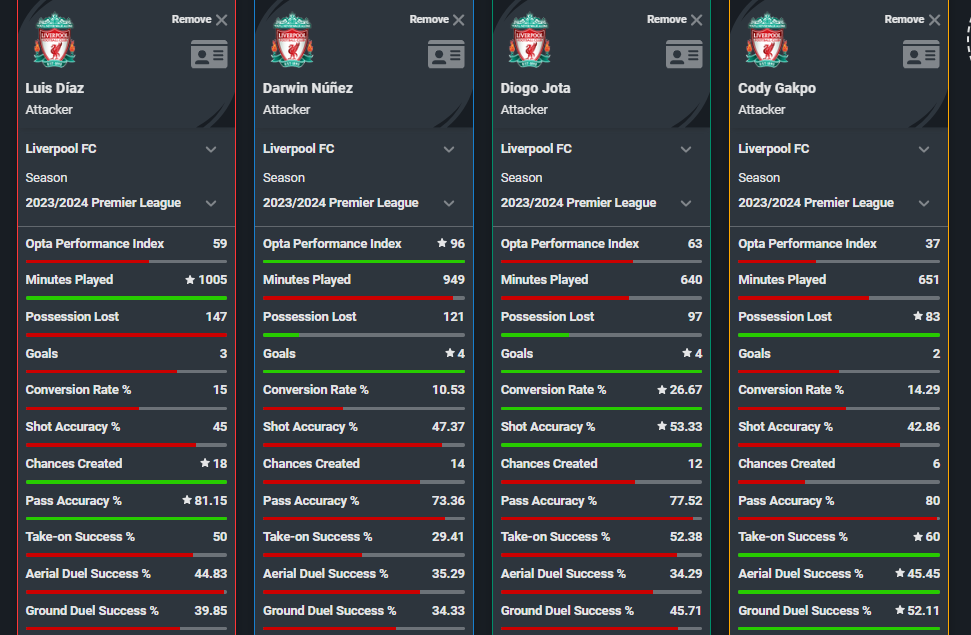This screenshot has width=971, height=635.
Task: Remove Darwin Núñez from comparison
Action: (x=437, y=20)
